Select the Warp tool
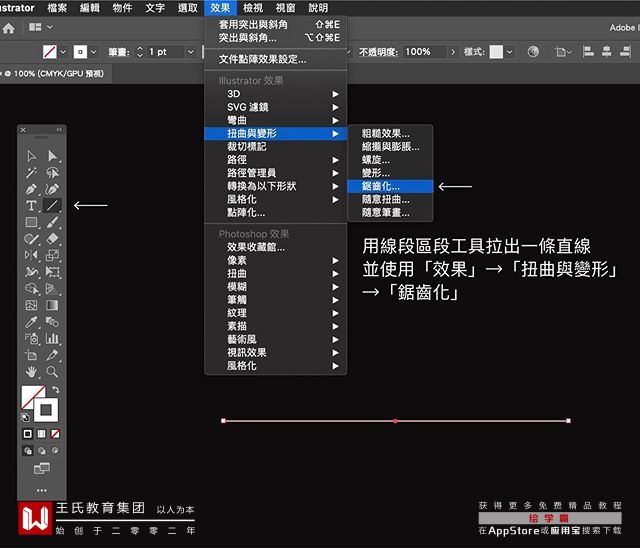The width and height of the screenshot is (640, 548). 31,272
